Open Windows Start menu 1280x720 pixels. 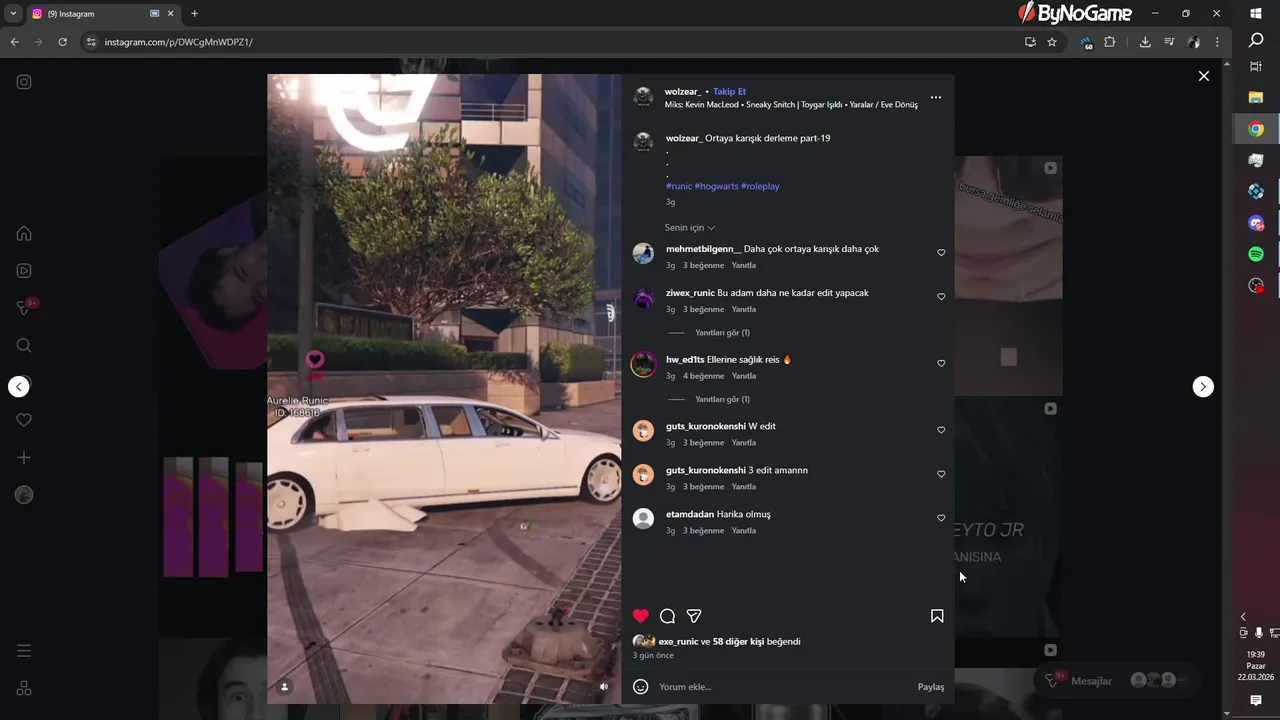click(x=1256, y=14)
